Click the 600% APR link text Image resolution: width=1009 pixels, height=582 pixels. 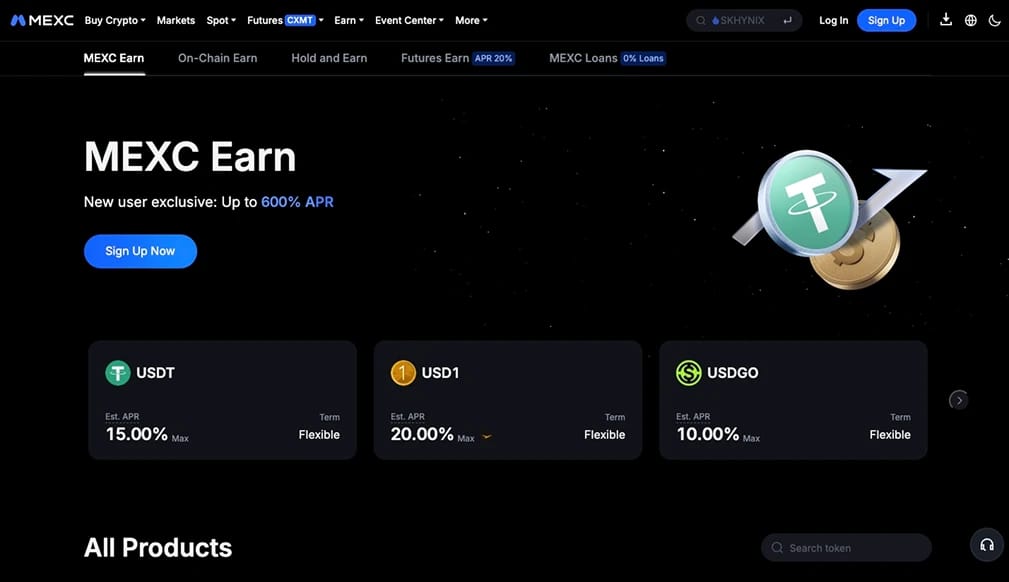tap(297, 202)
